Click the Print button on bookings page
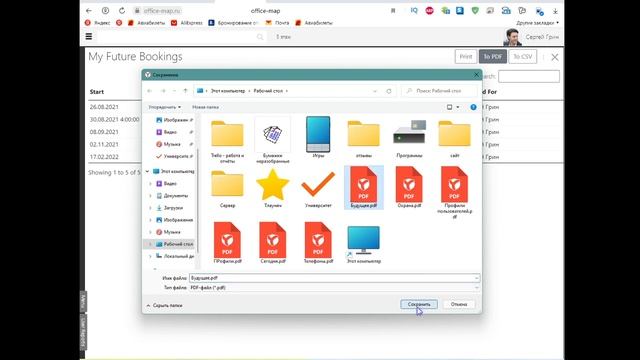The image size is (640, 360). 466,57
